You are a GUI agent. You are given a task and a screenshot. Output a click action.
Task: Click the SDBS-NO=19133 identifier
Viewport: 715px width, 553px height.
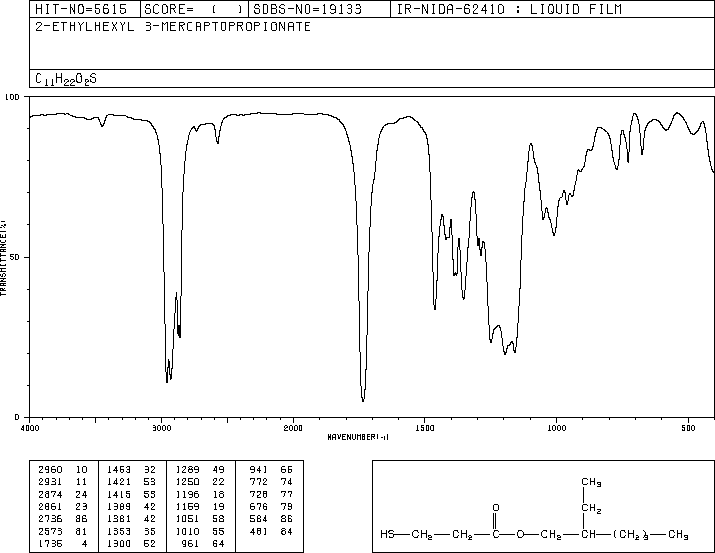coord(307,9)
